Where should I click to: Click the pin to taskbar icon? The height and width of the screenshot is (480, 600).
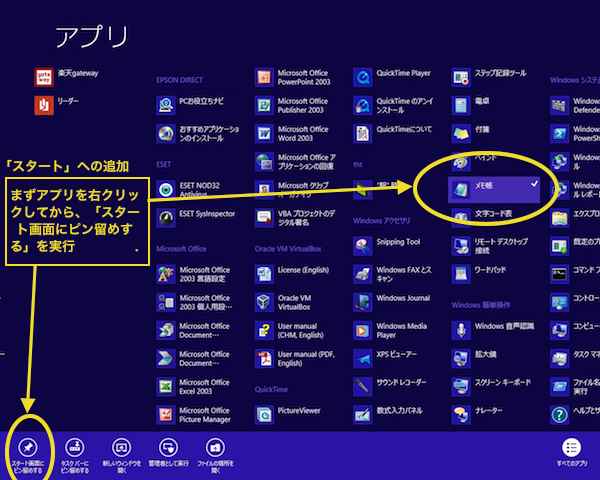click(x=75, y=447)
